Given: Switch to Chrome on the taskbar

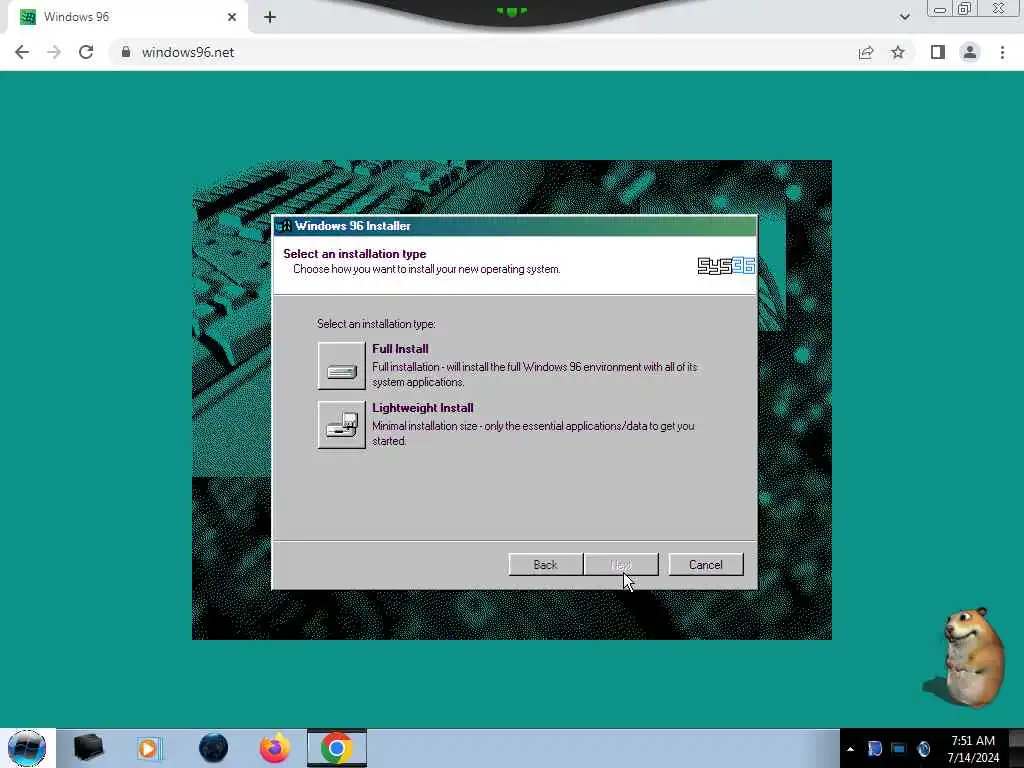Looking at the screenshot, I should [337, 748].
